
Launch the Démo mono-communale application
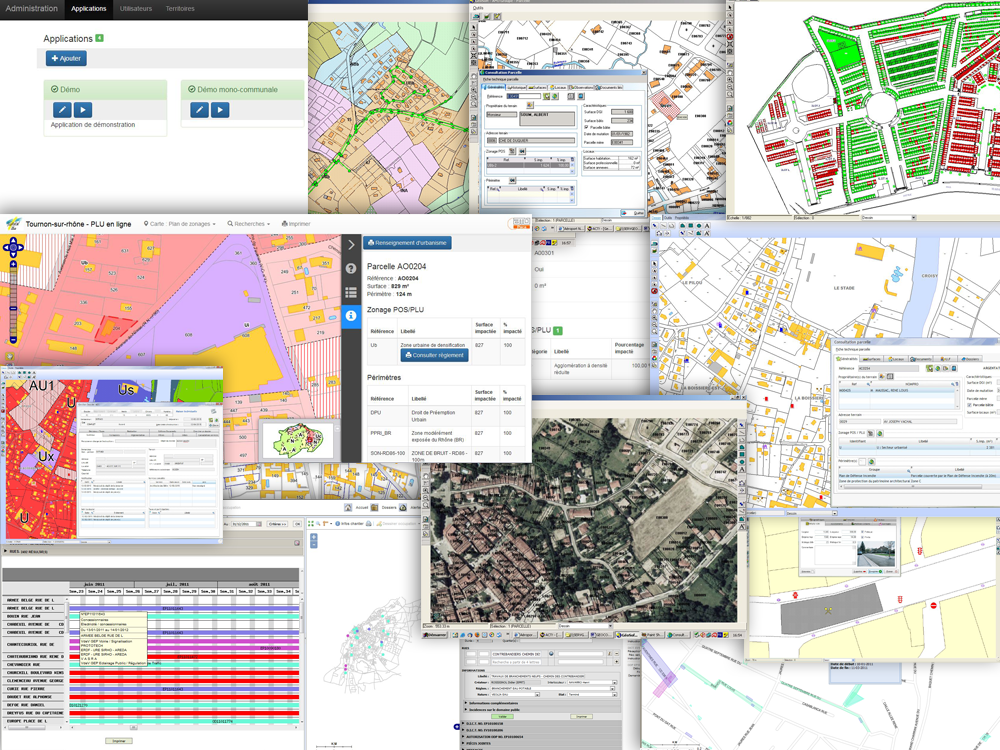(x=220, y=110)
